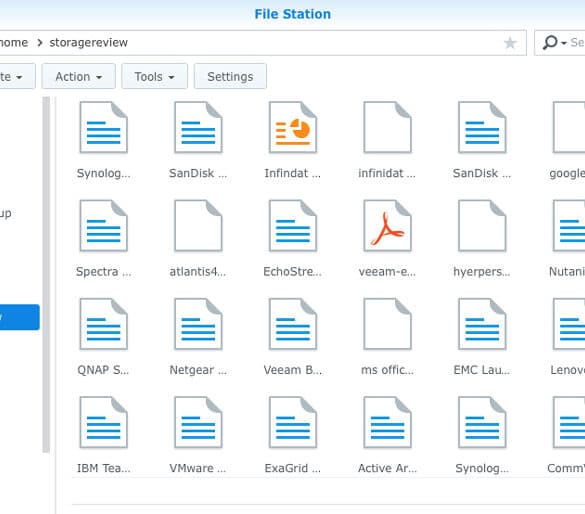Select the VMware document file

point(198,422)
